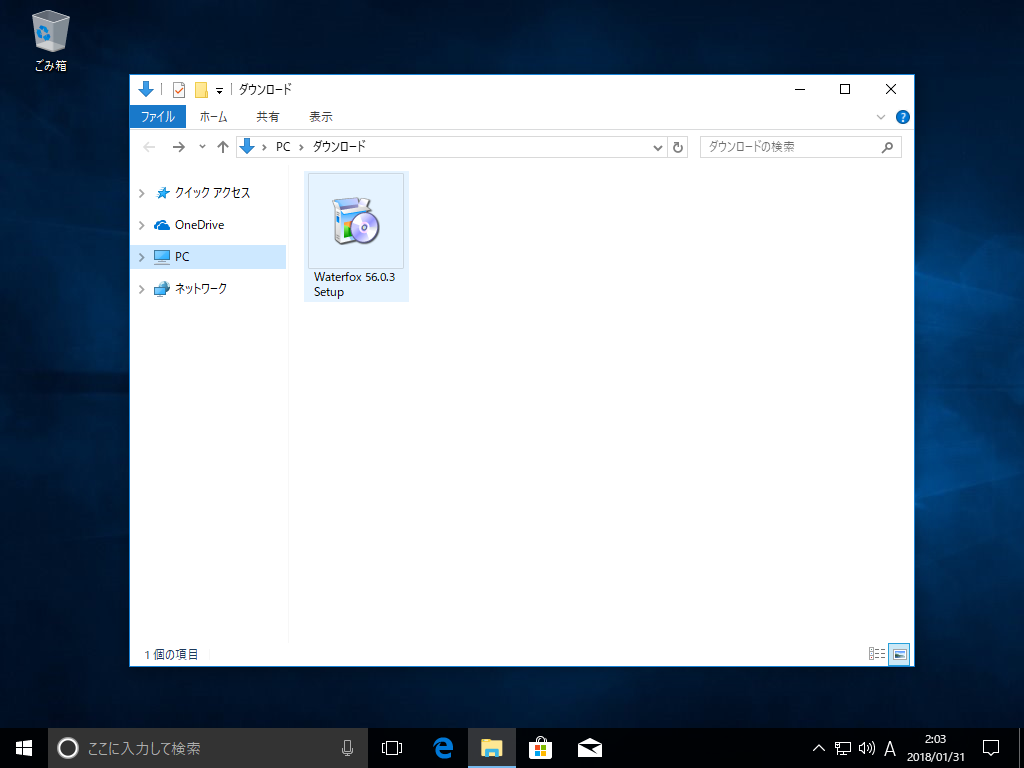Open the Mail app from the taskbar
1024x768 pixels.
(590, 748)
